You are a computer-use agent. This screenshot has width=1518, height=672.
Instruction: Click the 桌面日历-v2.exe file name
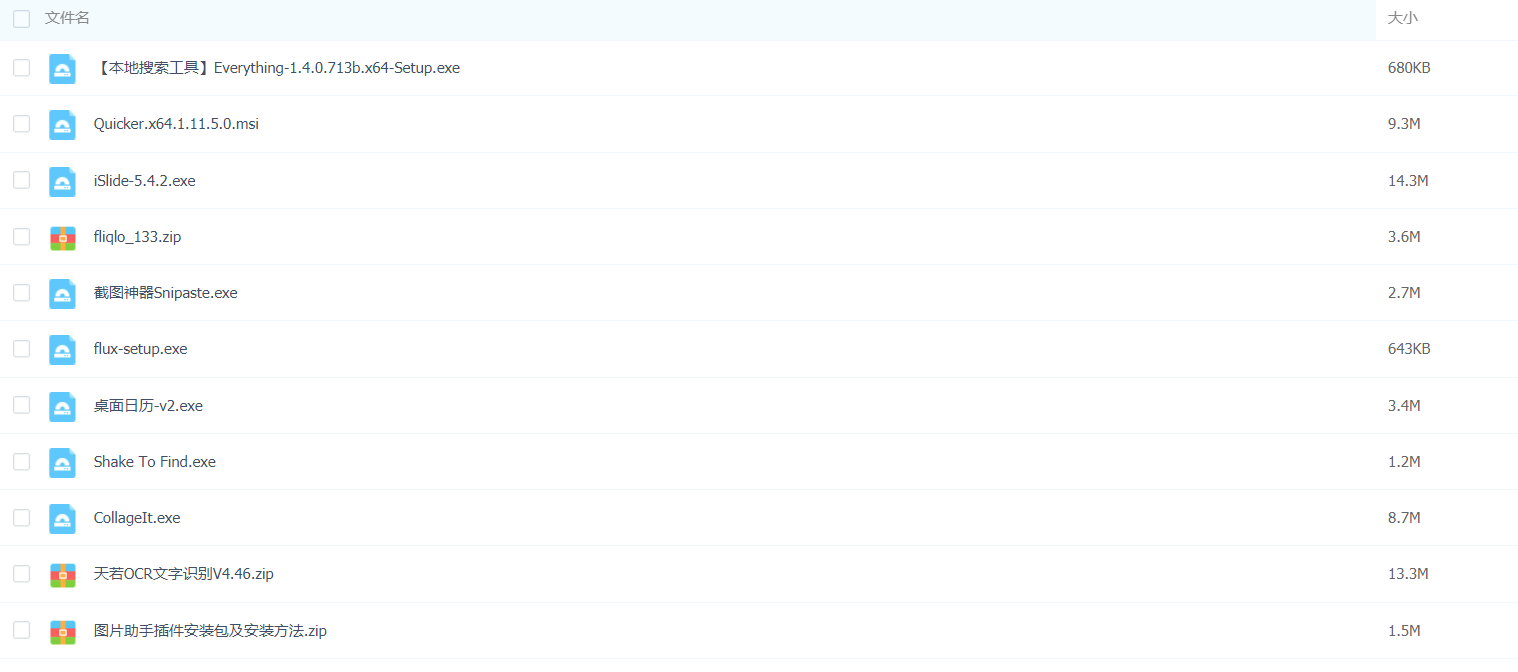tap(148, 406)
